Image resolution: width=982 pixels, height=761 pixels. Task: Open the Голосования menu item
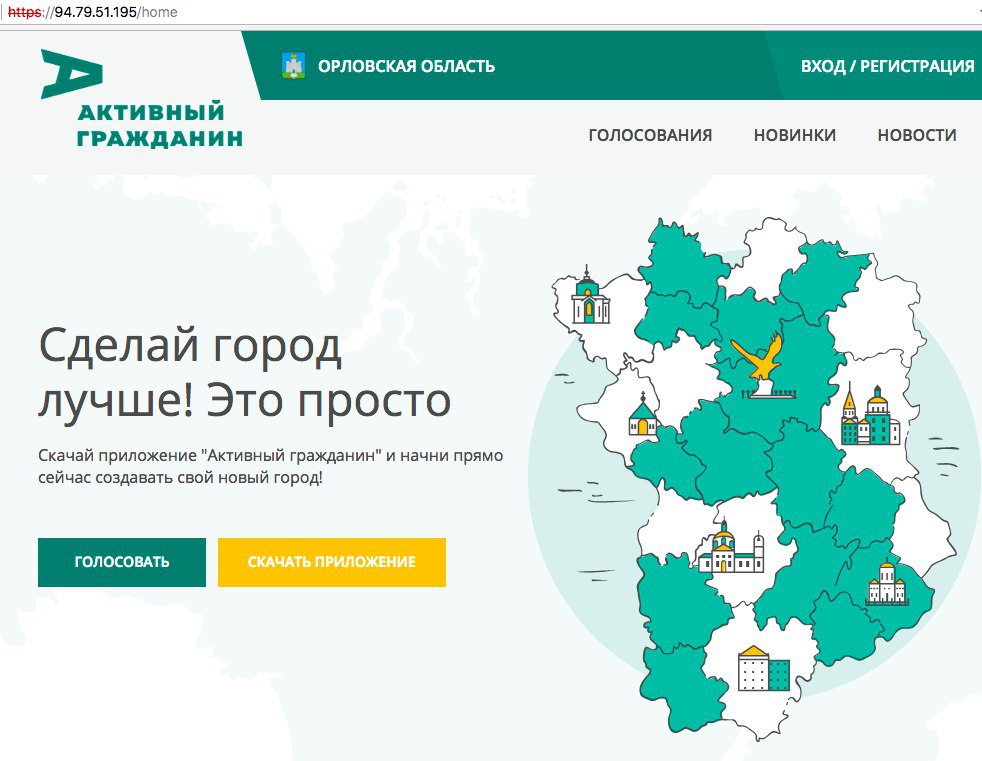click(x=650, y=135)
